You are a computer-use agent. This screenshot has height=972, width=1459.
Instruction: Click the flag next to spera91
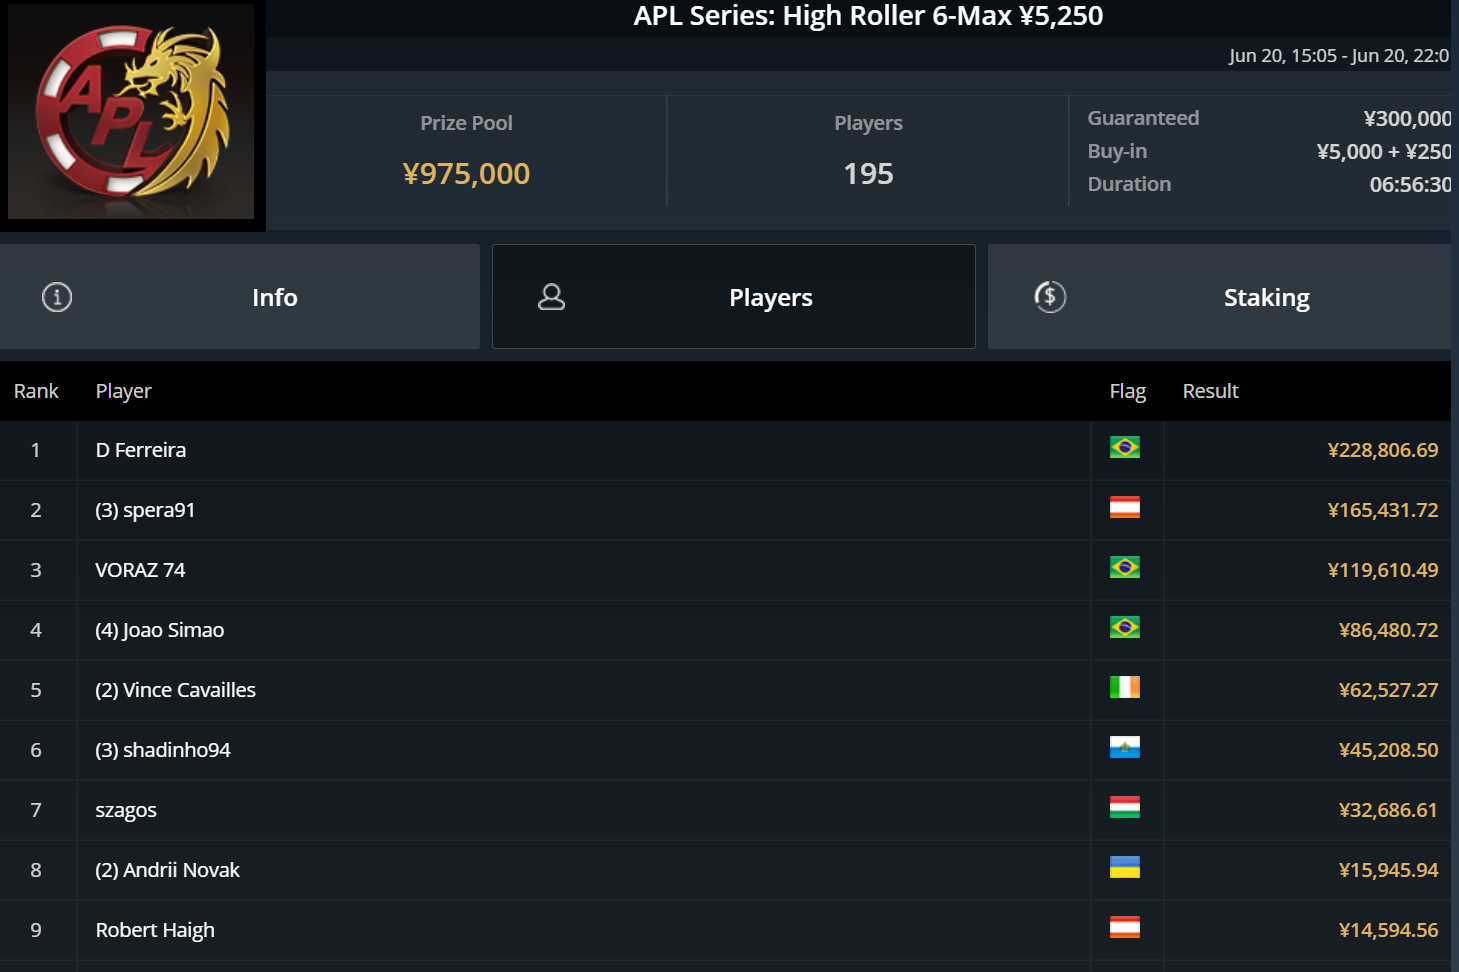click(1124, 508)
